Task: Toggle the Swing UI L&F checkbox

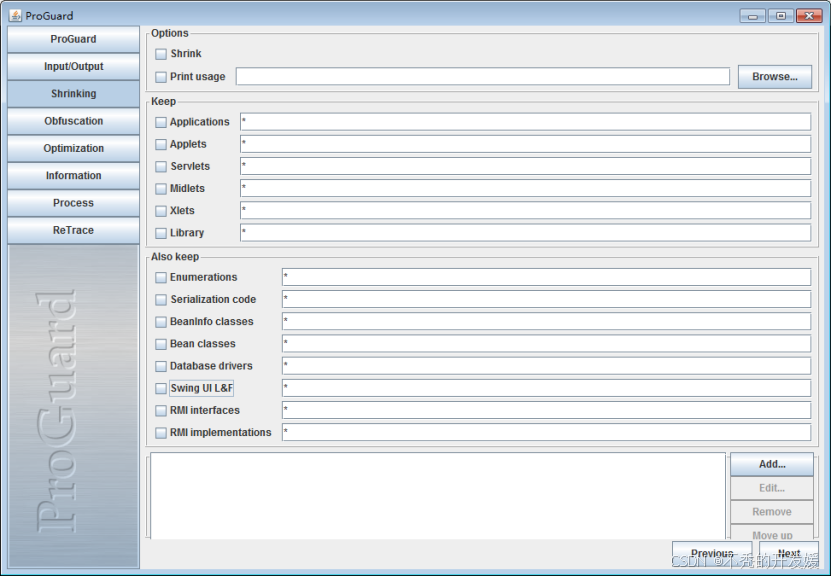Action: point(161,389)
